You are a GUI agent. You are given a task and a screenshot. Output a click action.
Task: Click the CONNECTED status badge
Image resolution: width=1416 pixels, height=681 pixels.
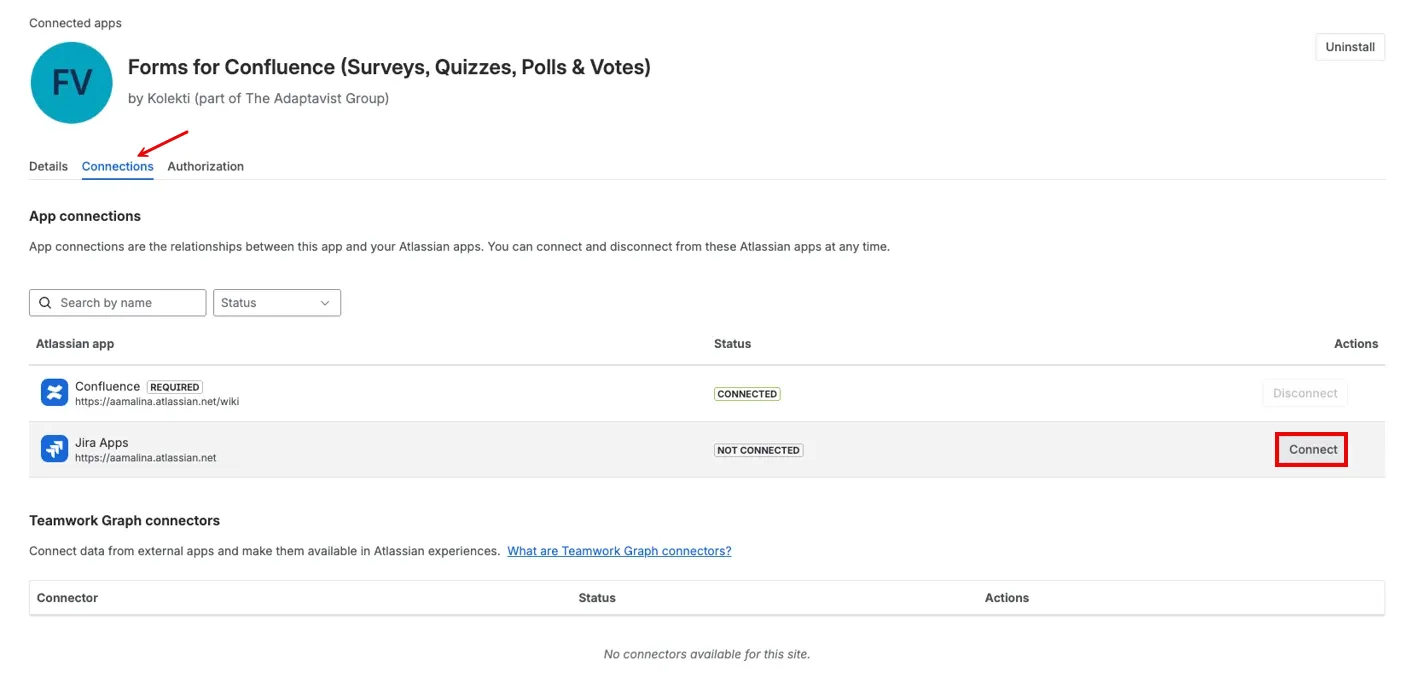click(747, 394)
